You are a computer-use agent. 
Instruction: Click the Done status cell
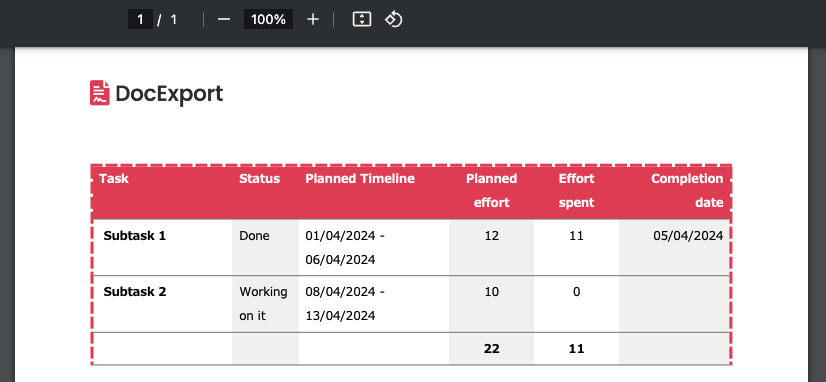(266, 247)
